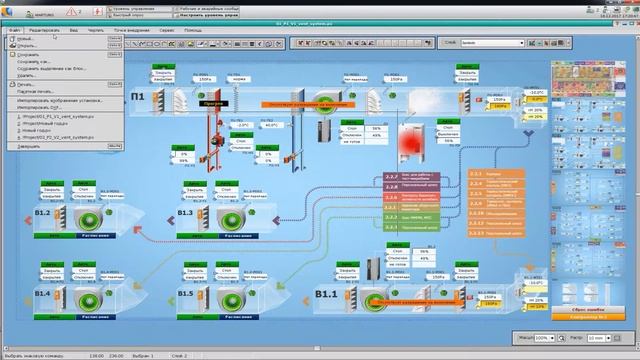This screenshot has width=640, height=360.
Task: Click the dark frequency converter cabinet under П1
Action: click(x=324, y=131)
